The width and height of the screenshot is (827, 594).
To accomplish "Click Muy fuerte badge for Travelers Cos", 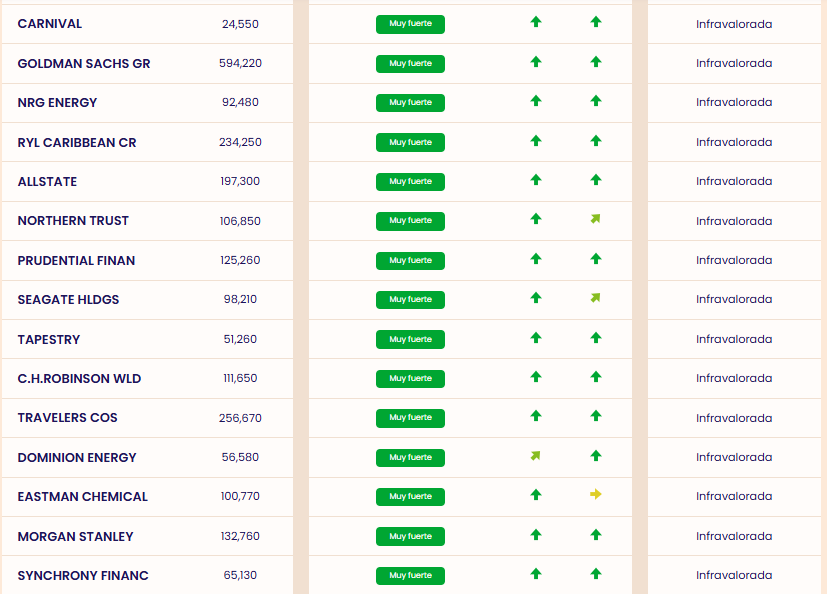I will [410, 418].
